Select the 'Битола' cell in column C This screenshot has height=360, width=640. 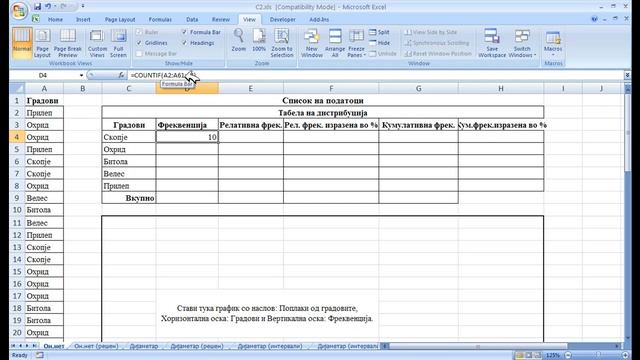(x=129, y=162)
